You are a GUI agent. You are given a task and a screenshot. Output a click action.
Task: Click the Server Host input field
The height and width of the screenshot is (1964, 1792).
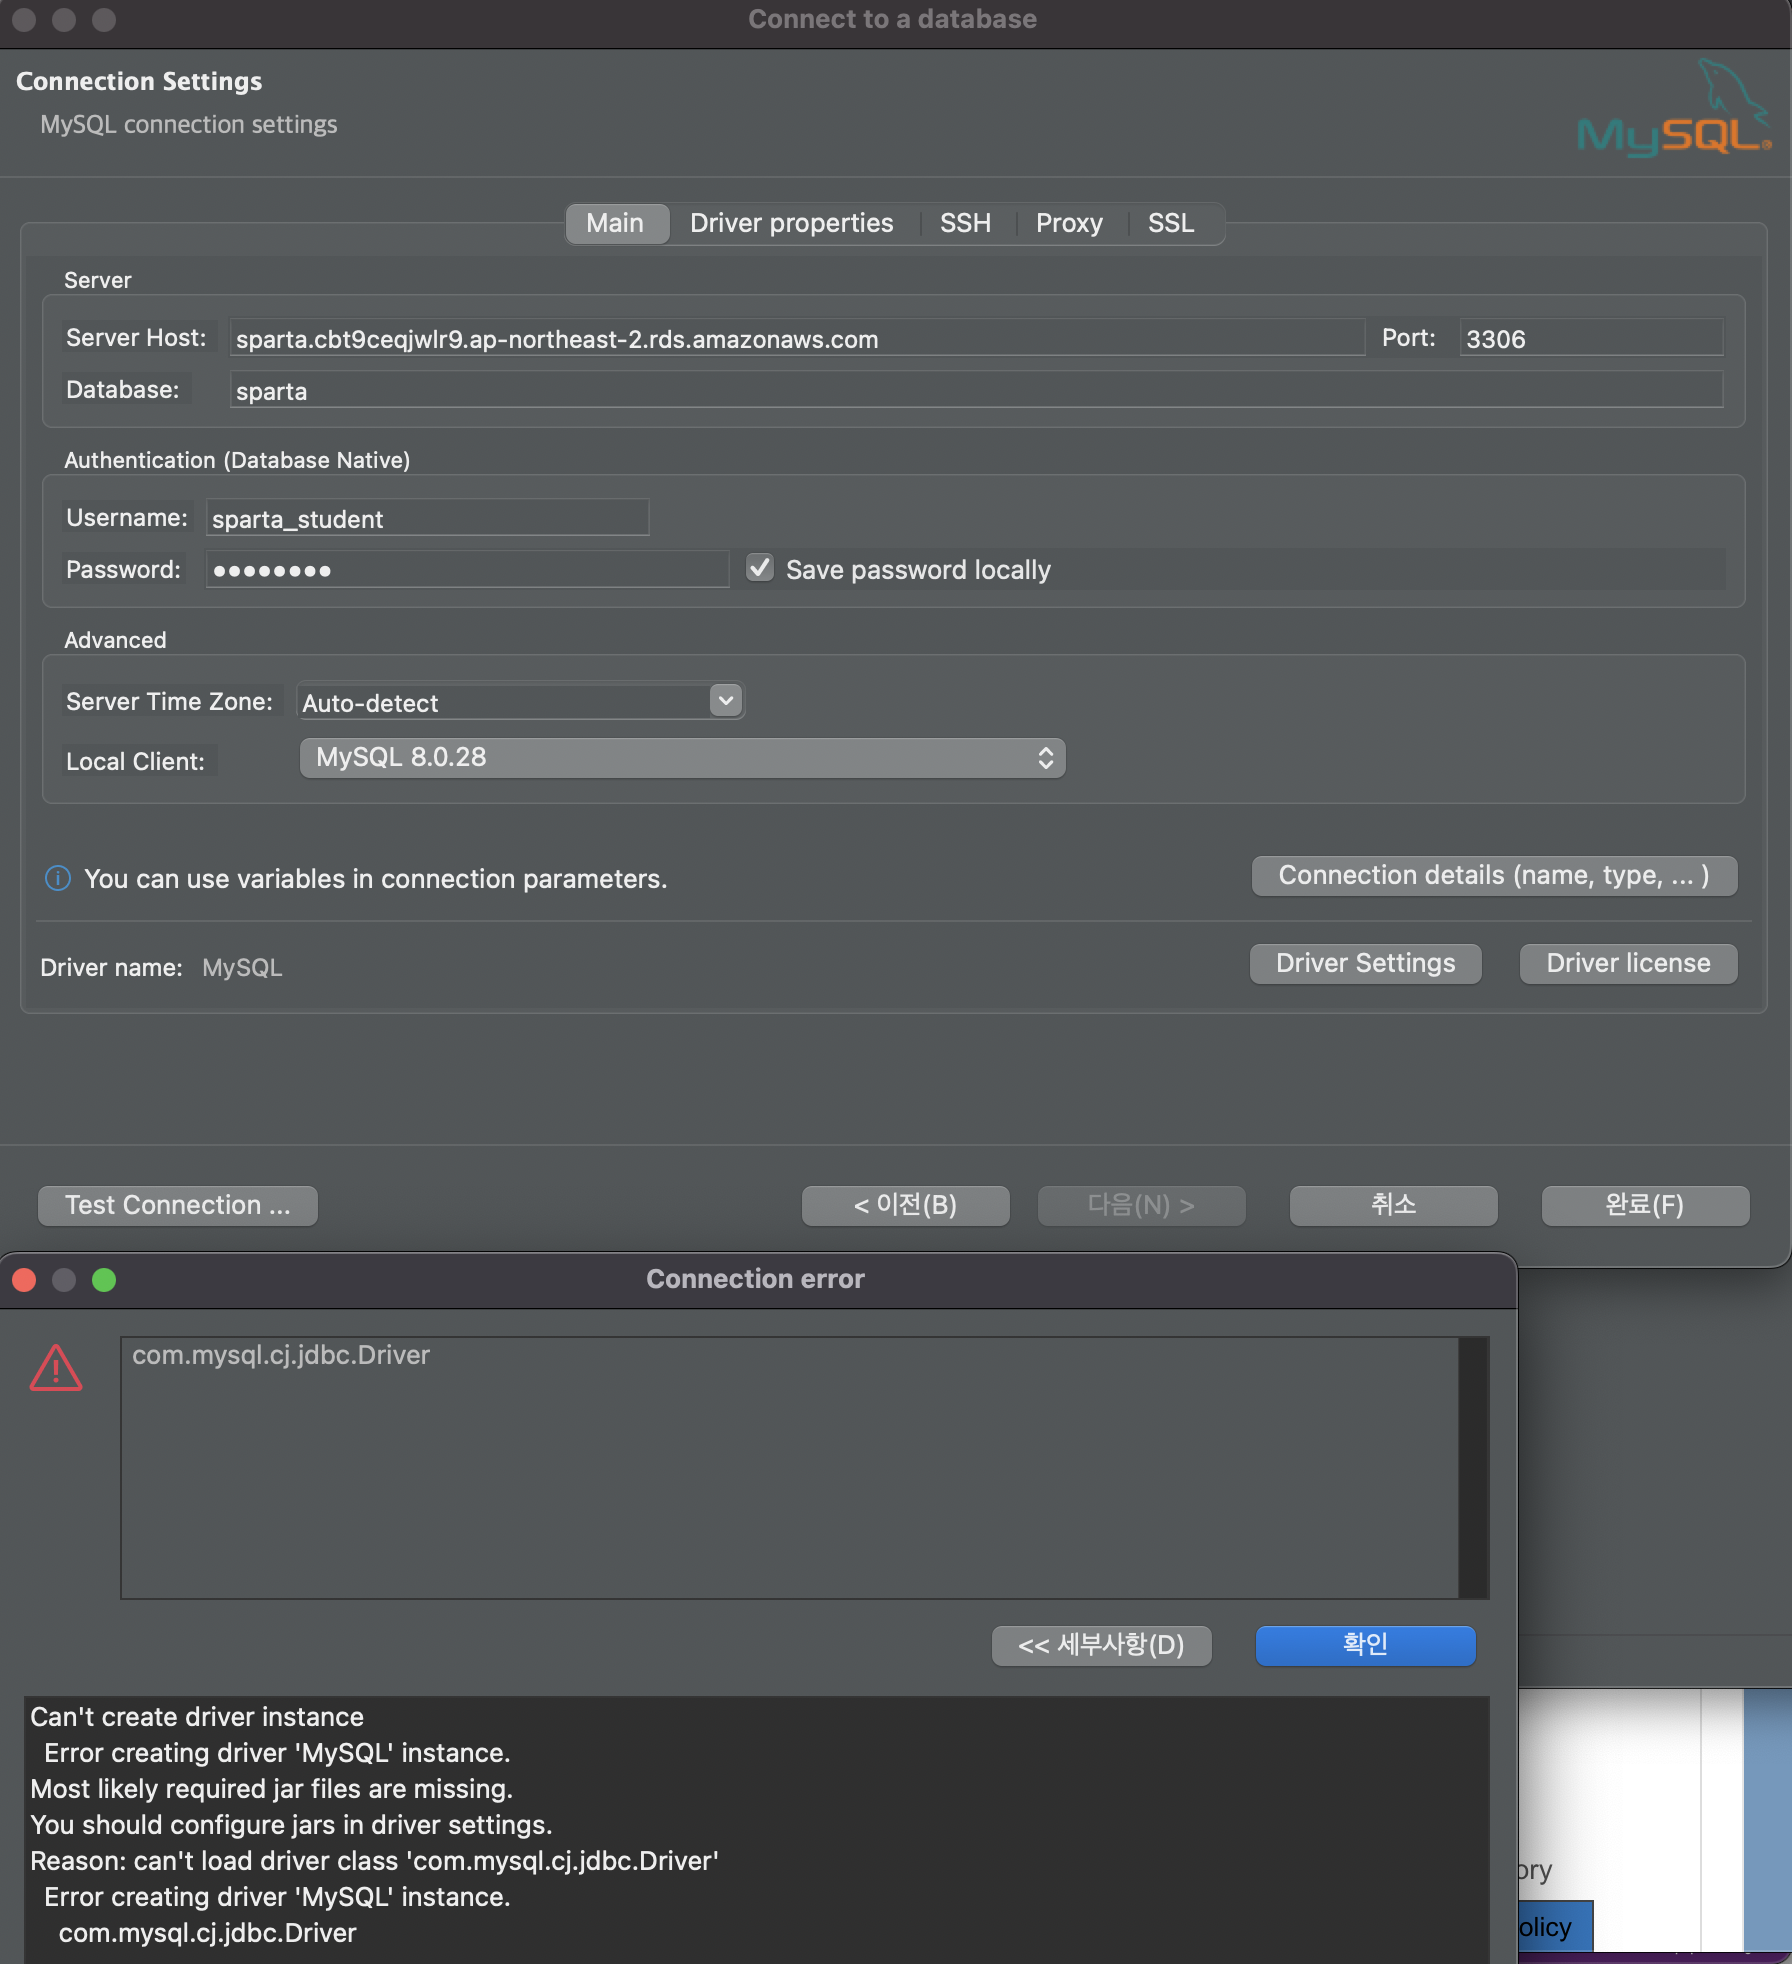pos(797,338)
